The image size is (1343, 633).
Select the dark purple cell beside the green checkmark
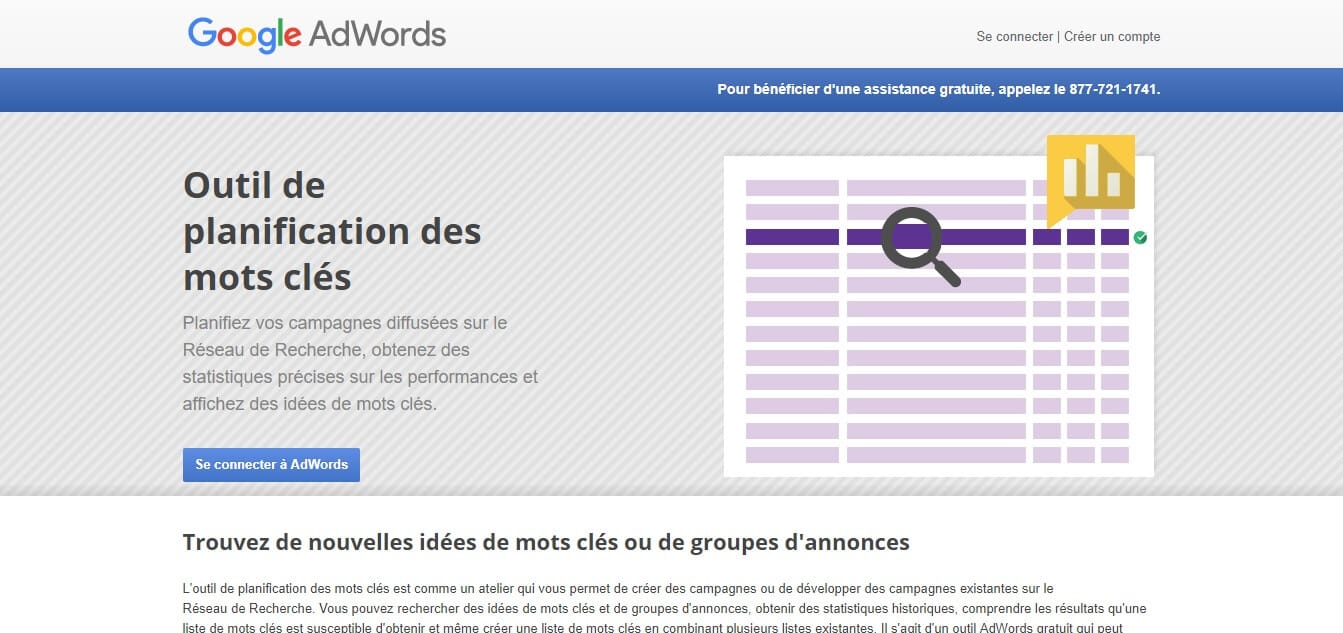(x=1114, y=237)
